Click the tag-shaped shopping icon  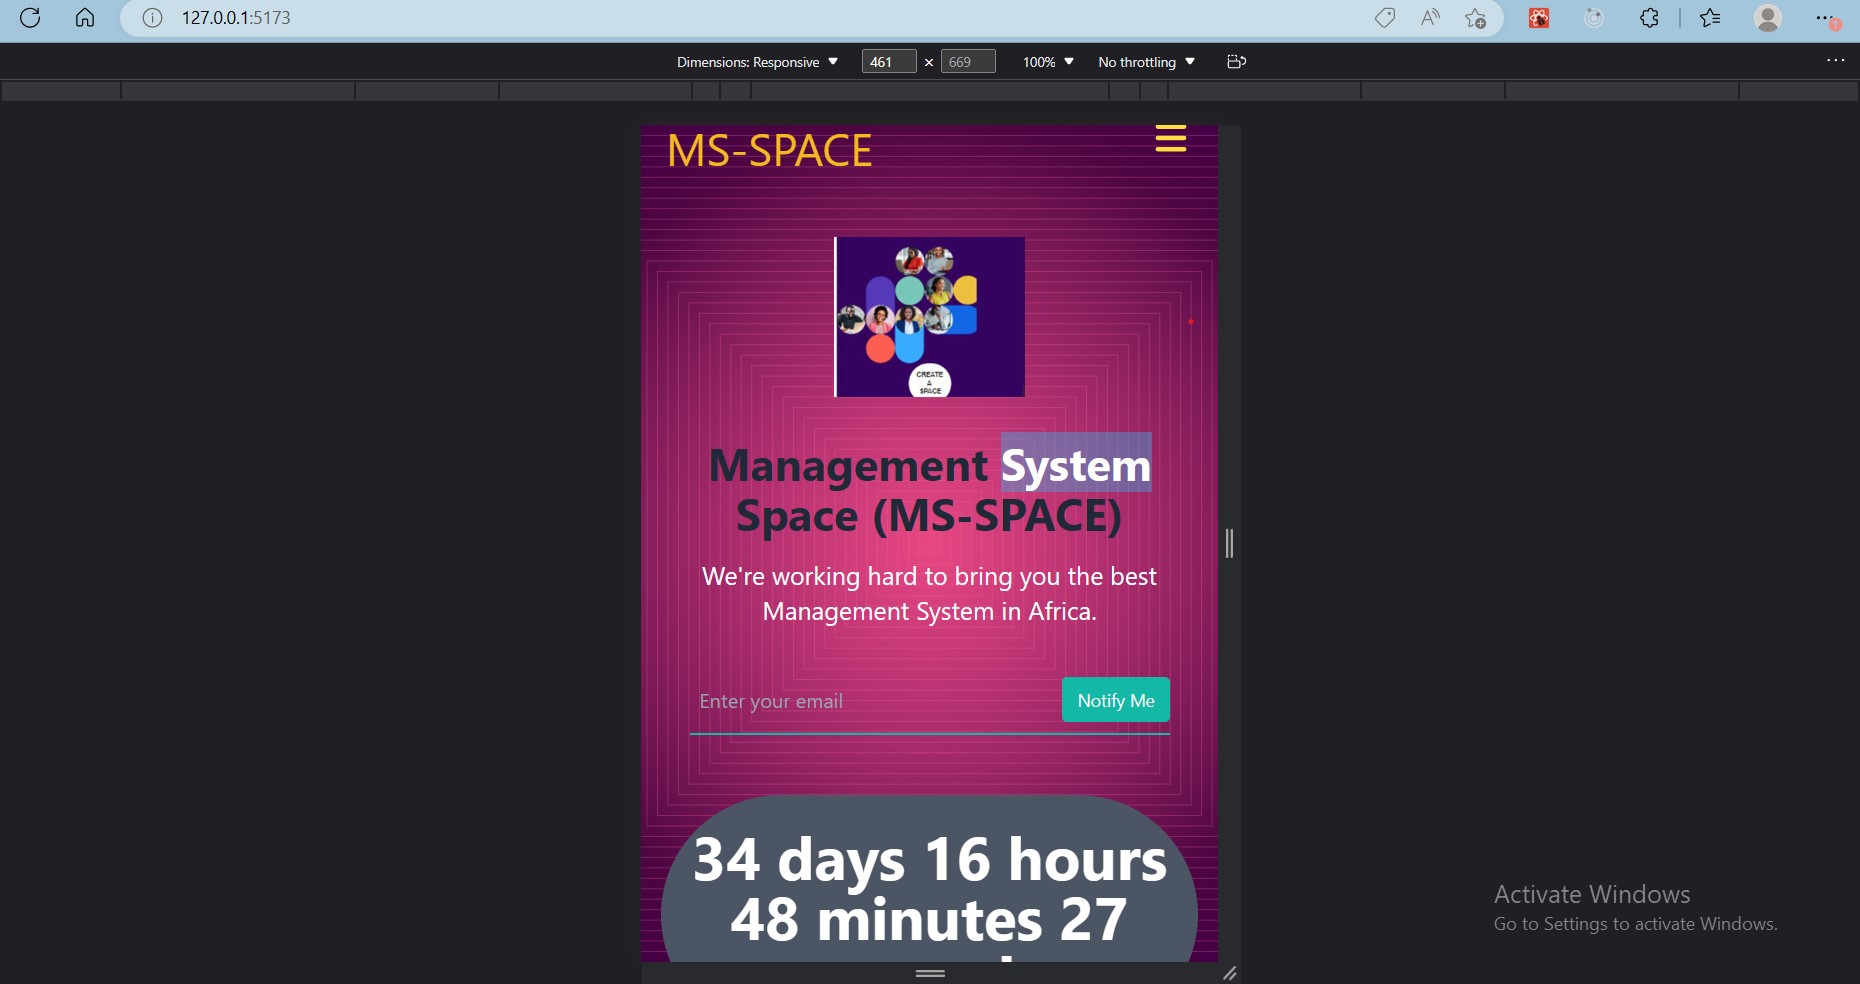pyautogui.click(x=1385, y=18)
